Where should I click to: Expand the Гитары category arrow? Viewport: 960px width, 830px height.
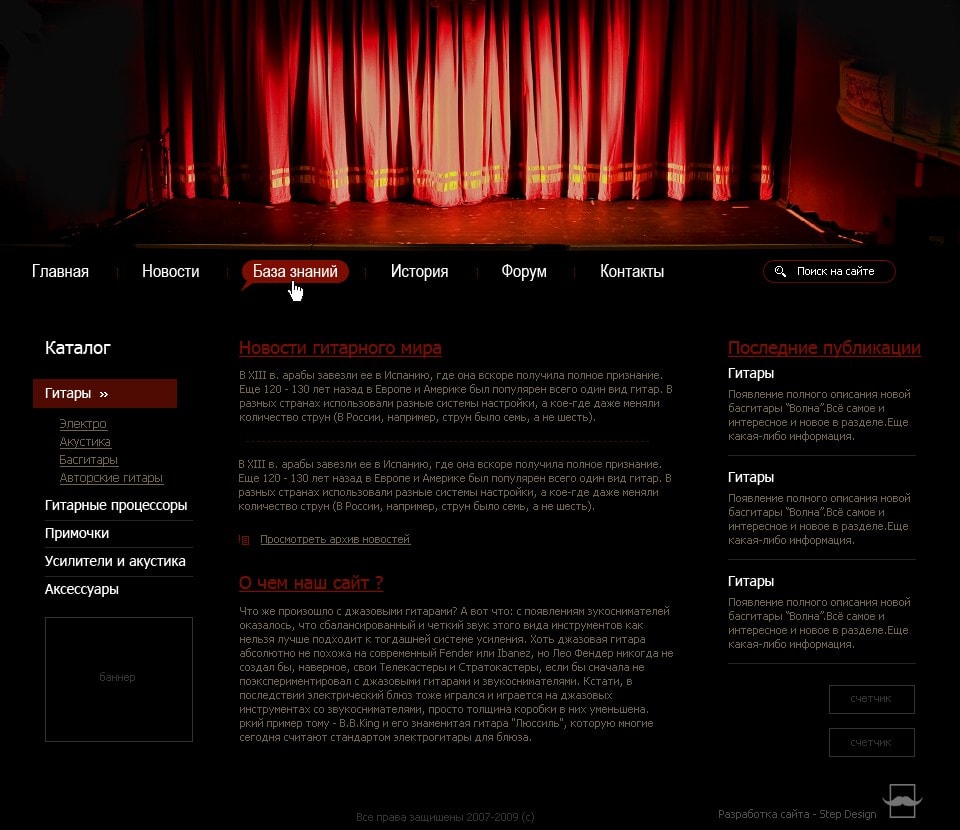pos(103,394)
